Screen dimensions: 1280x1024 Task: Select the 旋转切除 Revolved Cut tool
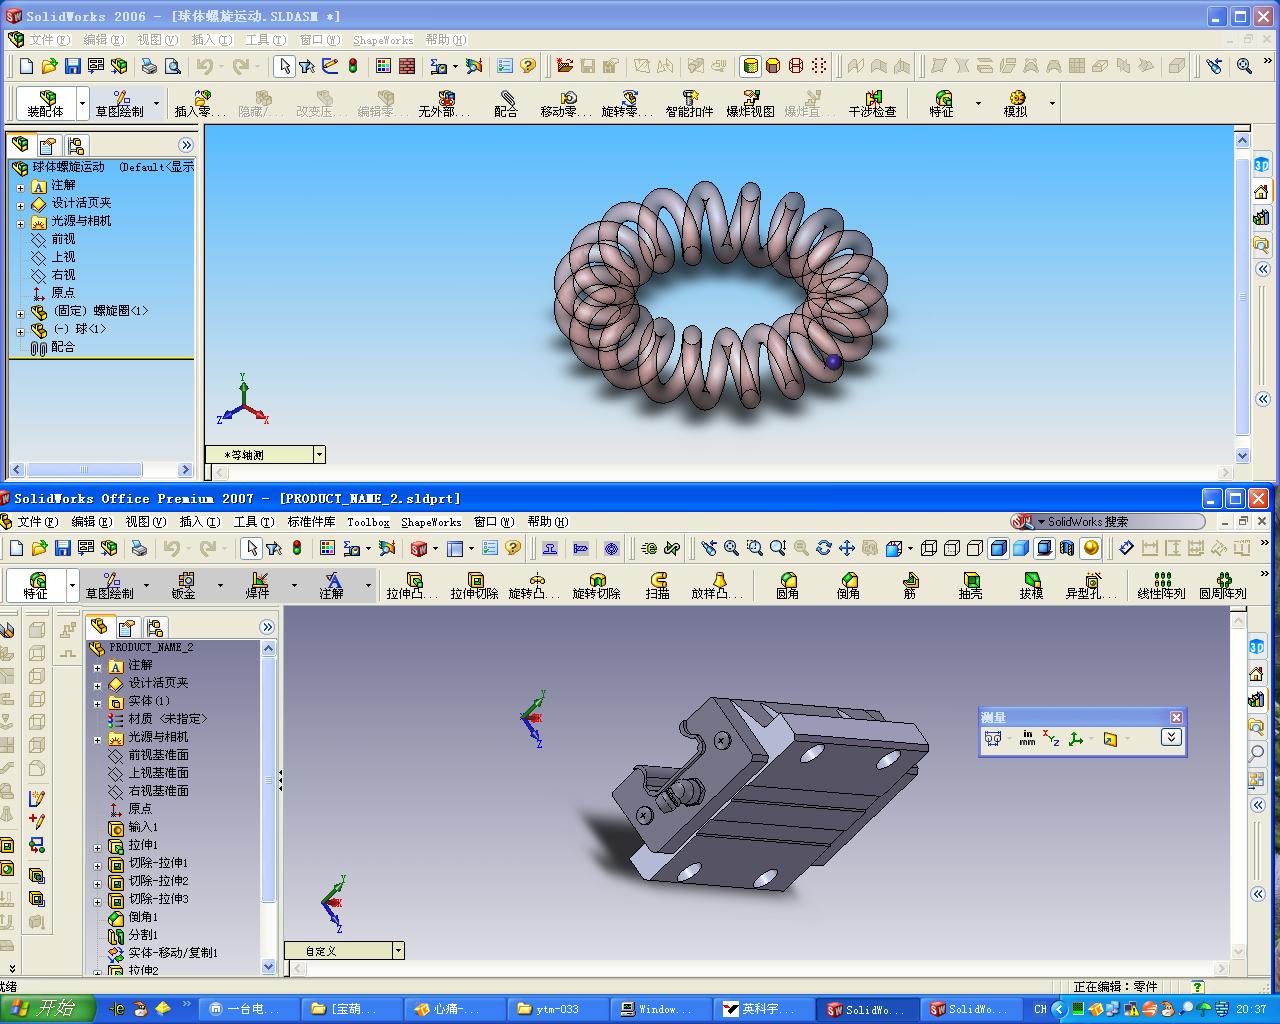pyautogui.click(x=597, y=585)
